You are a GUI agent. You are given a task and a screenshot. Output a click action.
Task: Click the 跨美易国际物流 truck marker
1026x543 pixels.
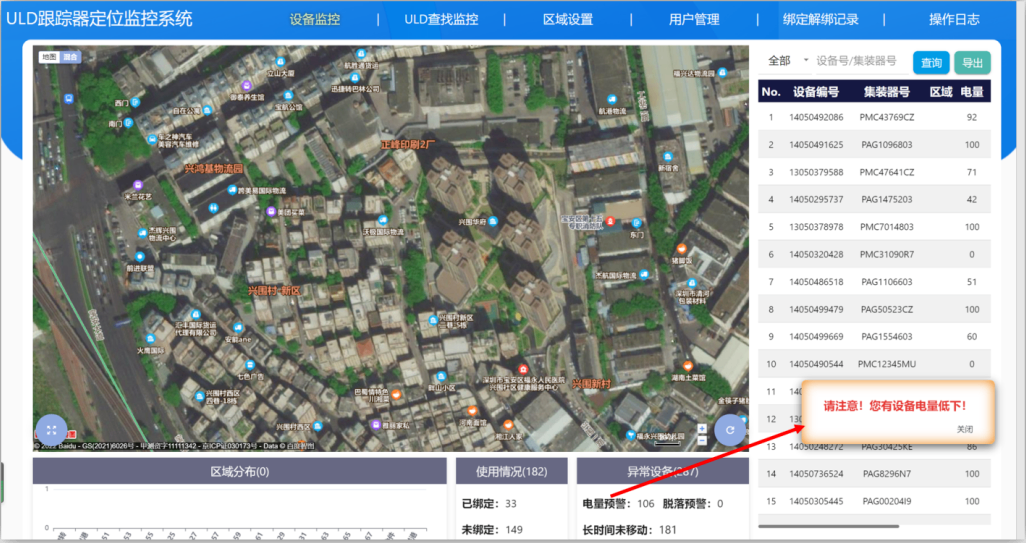232,190
